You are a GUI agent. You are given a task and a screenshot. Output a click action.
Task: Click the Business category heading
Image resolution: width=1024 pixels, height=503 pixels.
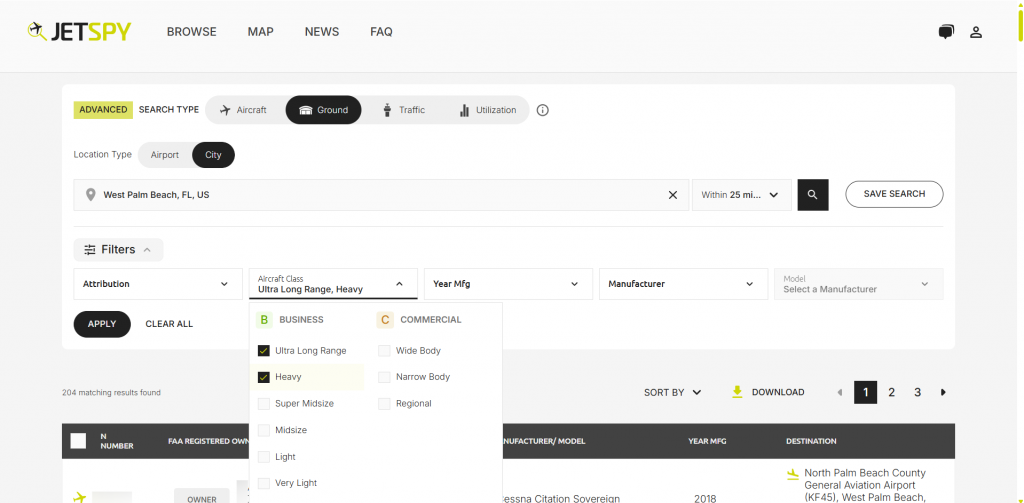(x=301, y=319)
